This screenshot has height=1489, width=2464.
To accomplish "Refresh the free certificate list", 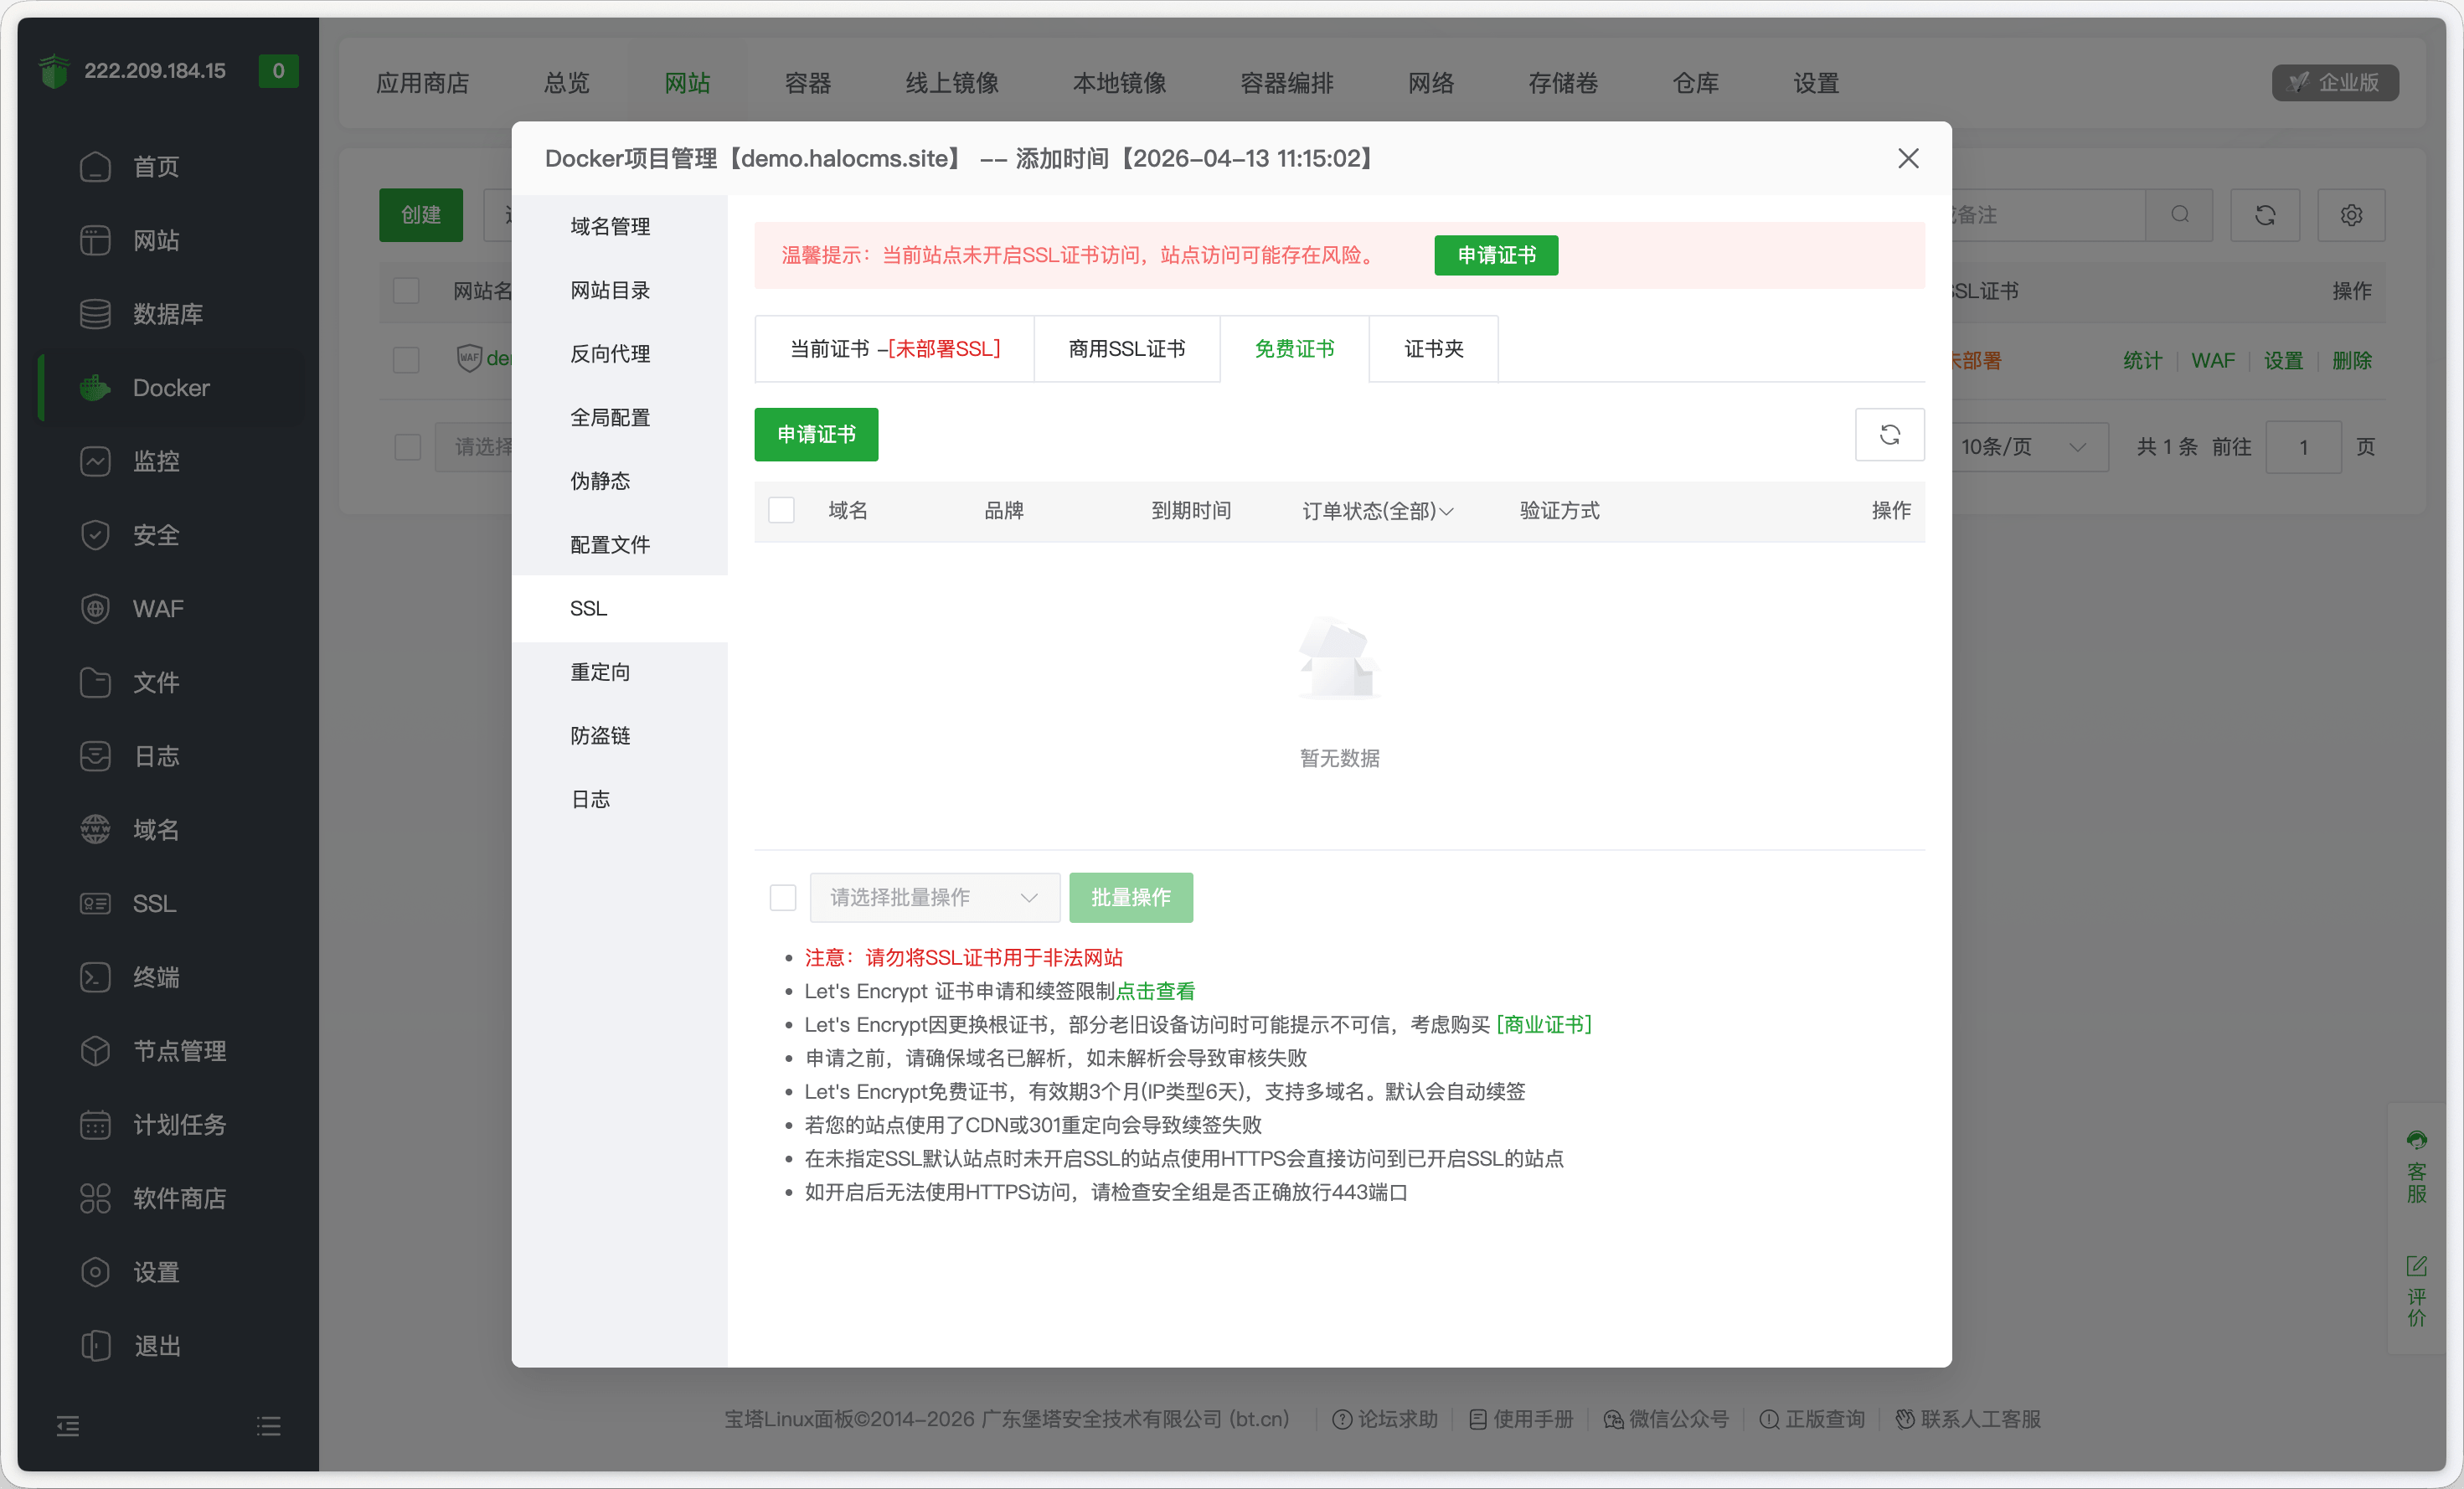I will 1889,435.
